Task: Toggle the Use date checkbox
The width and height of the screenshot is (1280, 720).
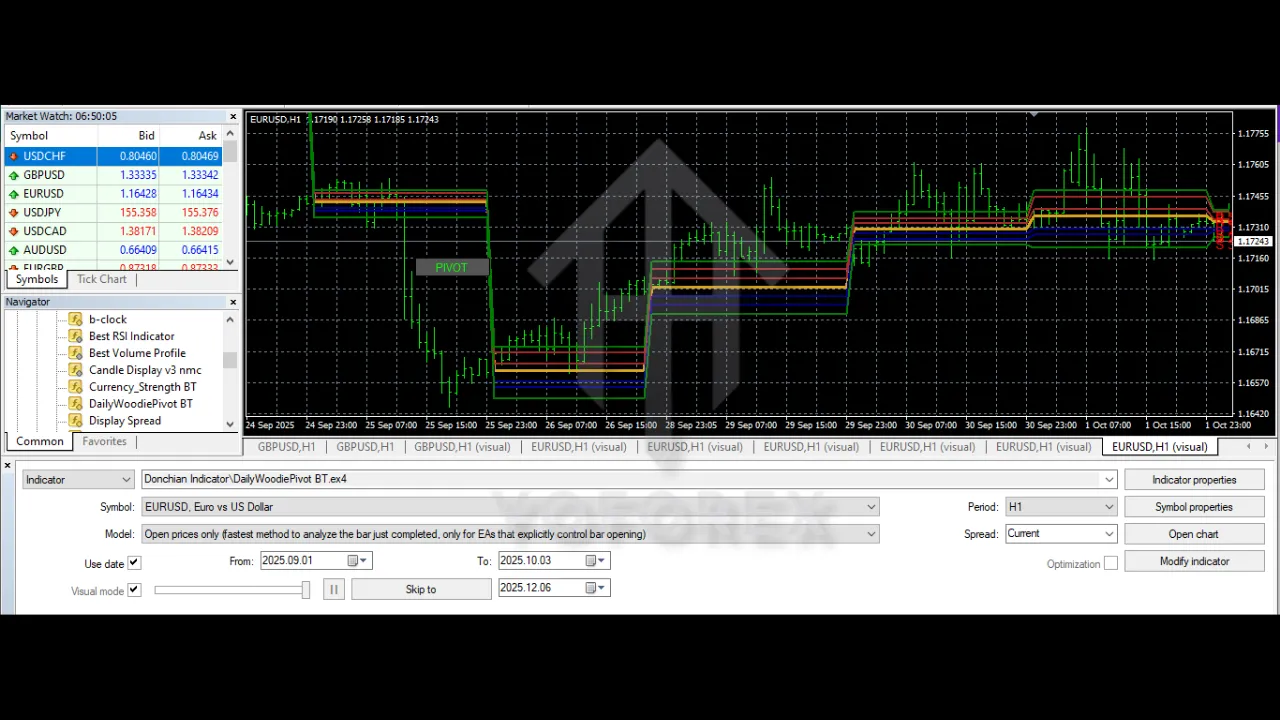Action: point(134,563)
